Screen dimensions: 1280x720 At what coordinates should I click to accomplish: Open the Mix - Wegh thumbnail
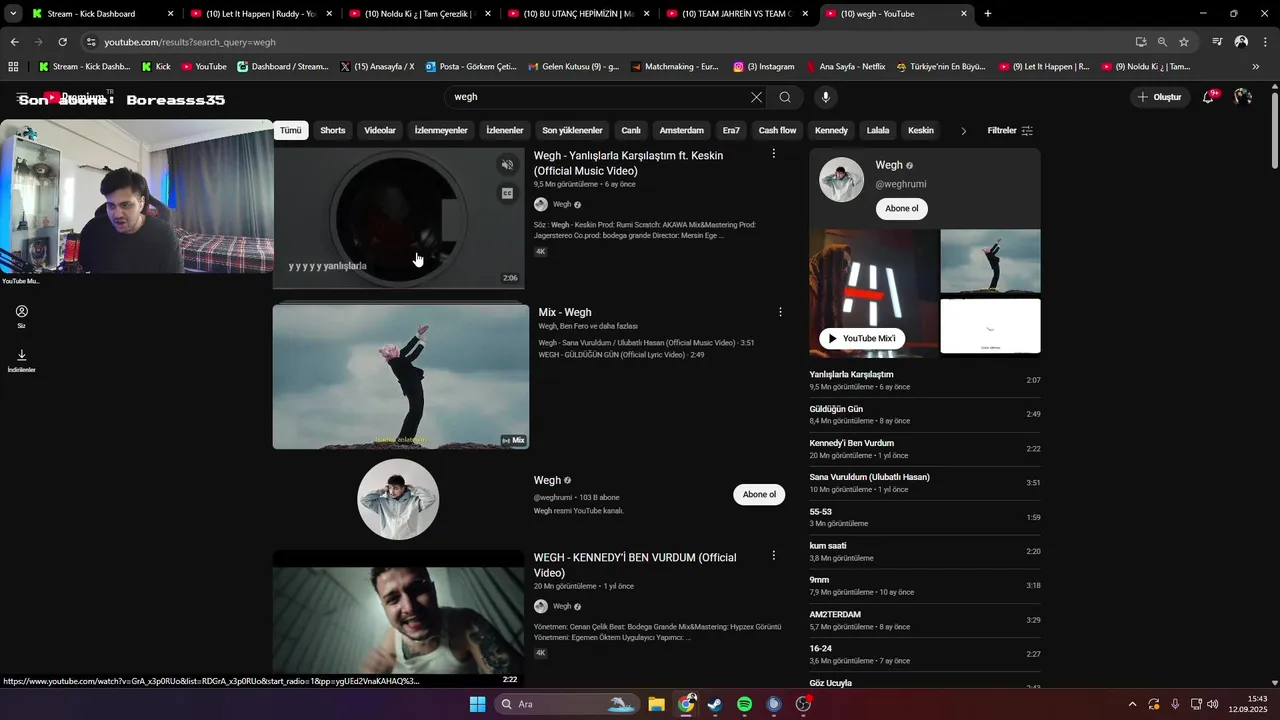tap(401, 376)
